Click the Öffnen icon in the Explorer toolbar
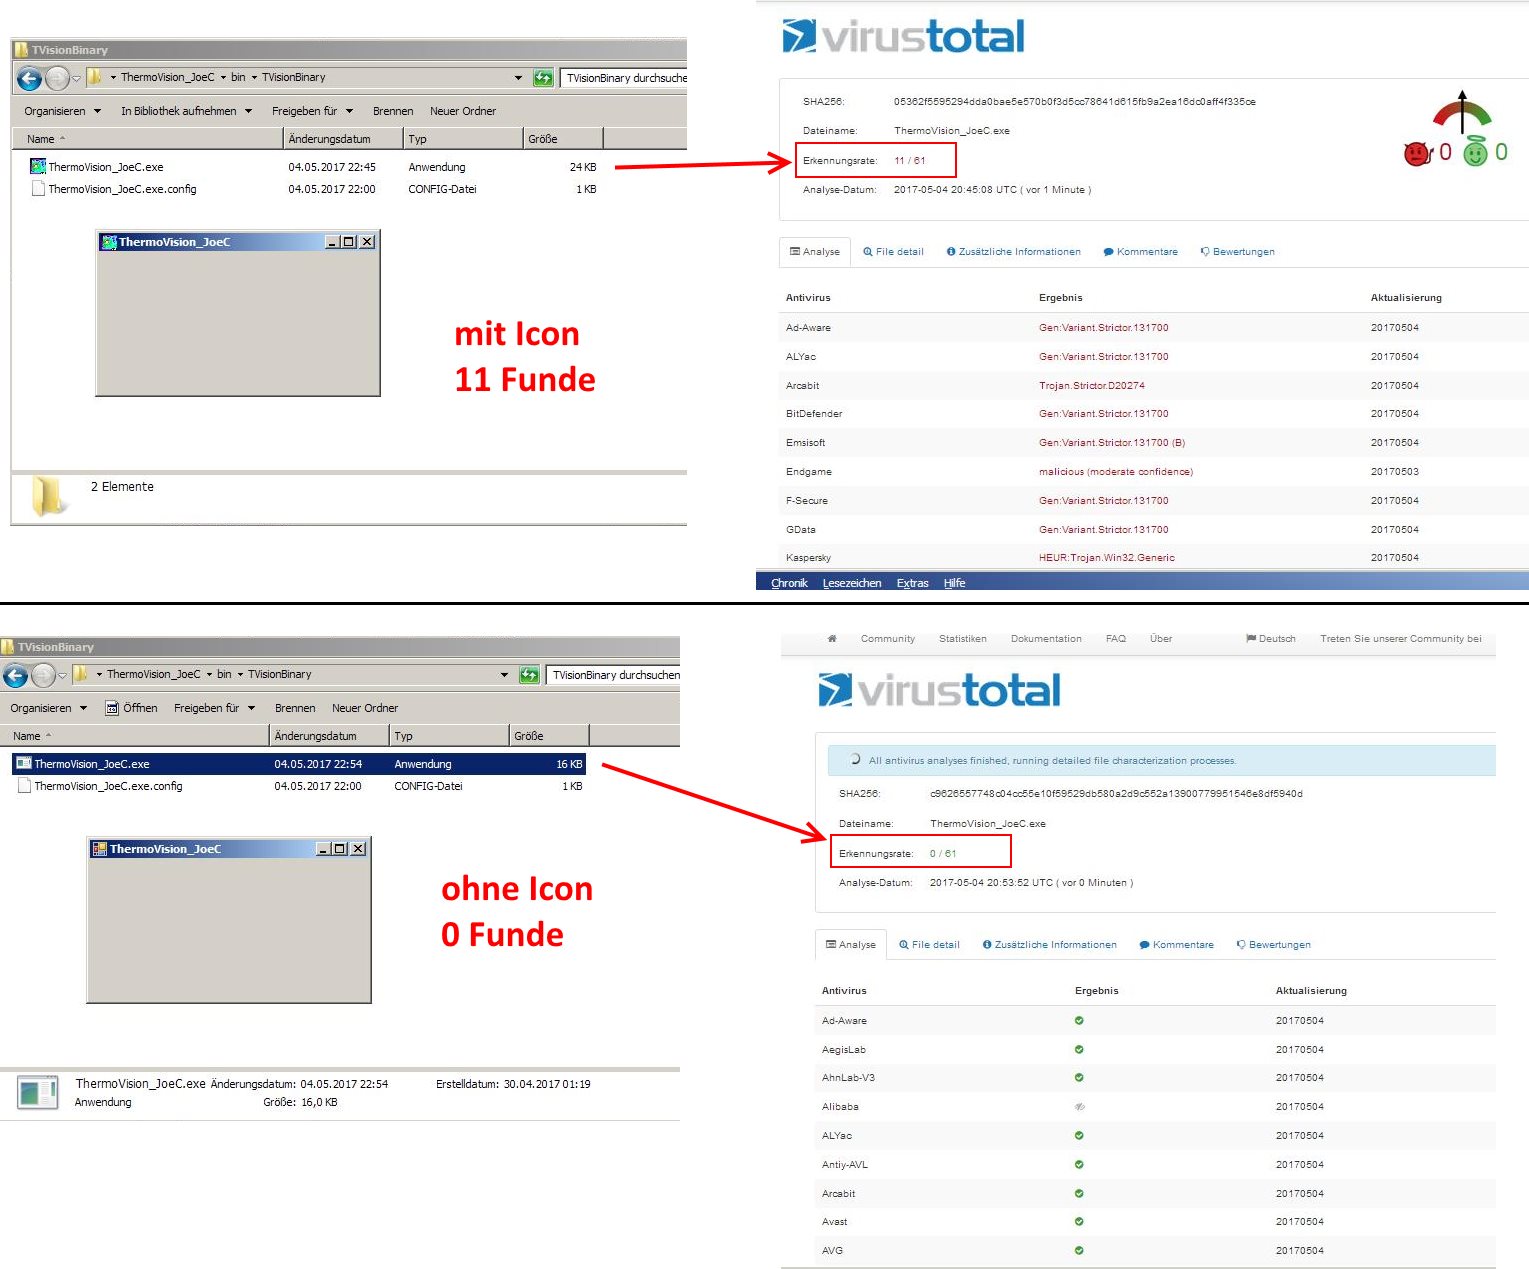This screenshot has height=1269, width=1529. click(x=113, y=708)
